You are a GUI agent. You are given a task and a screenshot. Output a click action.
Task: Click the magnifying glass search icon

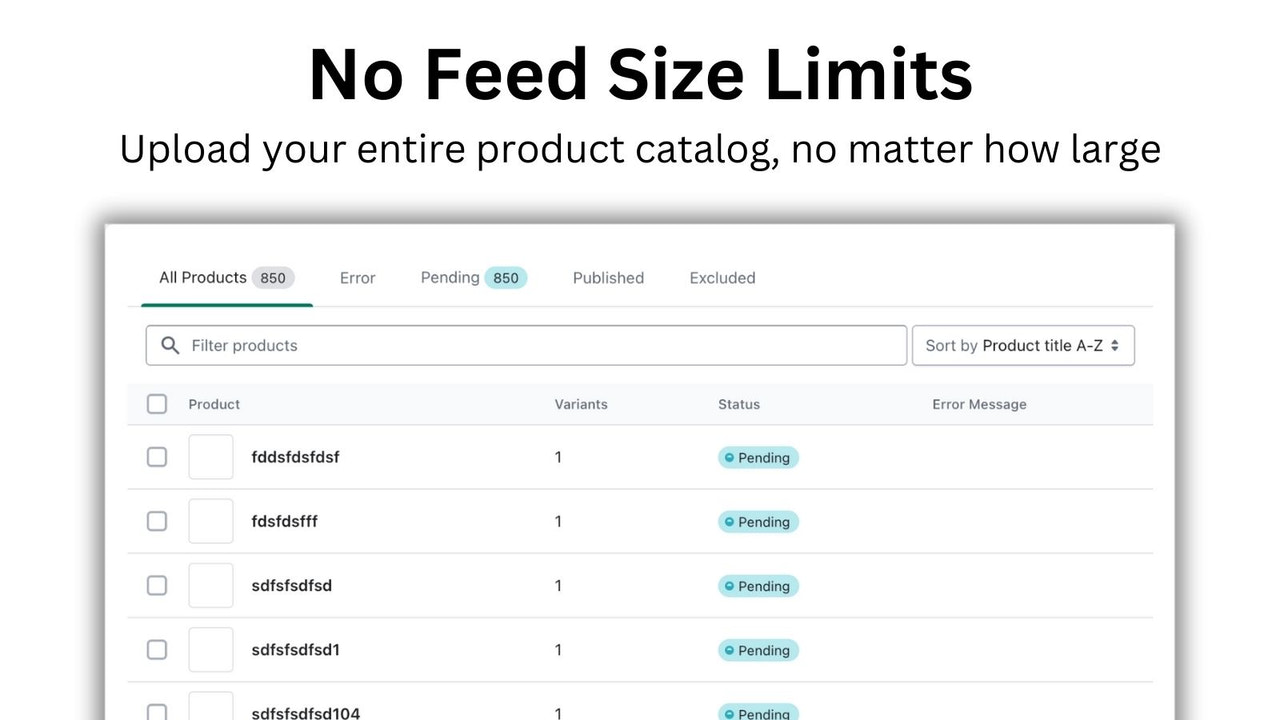[170, 345]
